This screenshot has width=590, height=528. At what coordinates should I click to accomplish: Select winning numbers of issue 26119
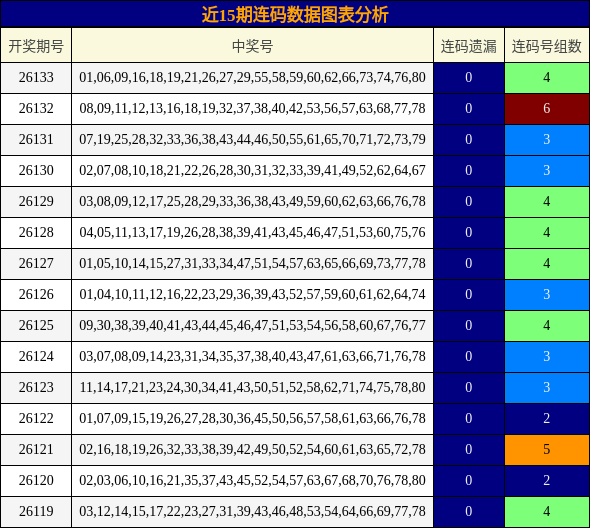252,511
